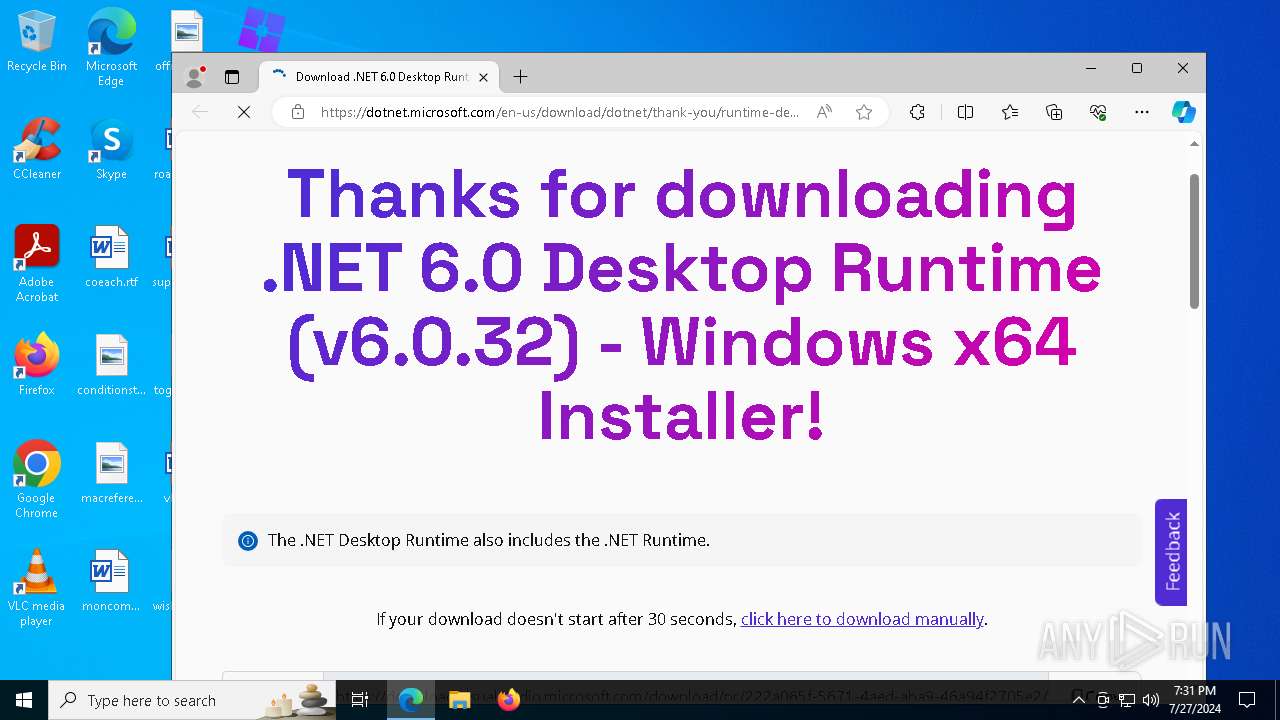This screenshot has width=1280, height=720.
Task: Open network status tray icon
Action: [x=1127, y=700]
